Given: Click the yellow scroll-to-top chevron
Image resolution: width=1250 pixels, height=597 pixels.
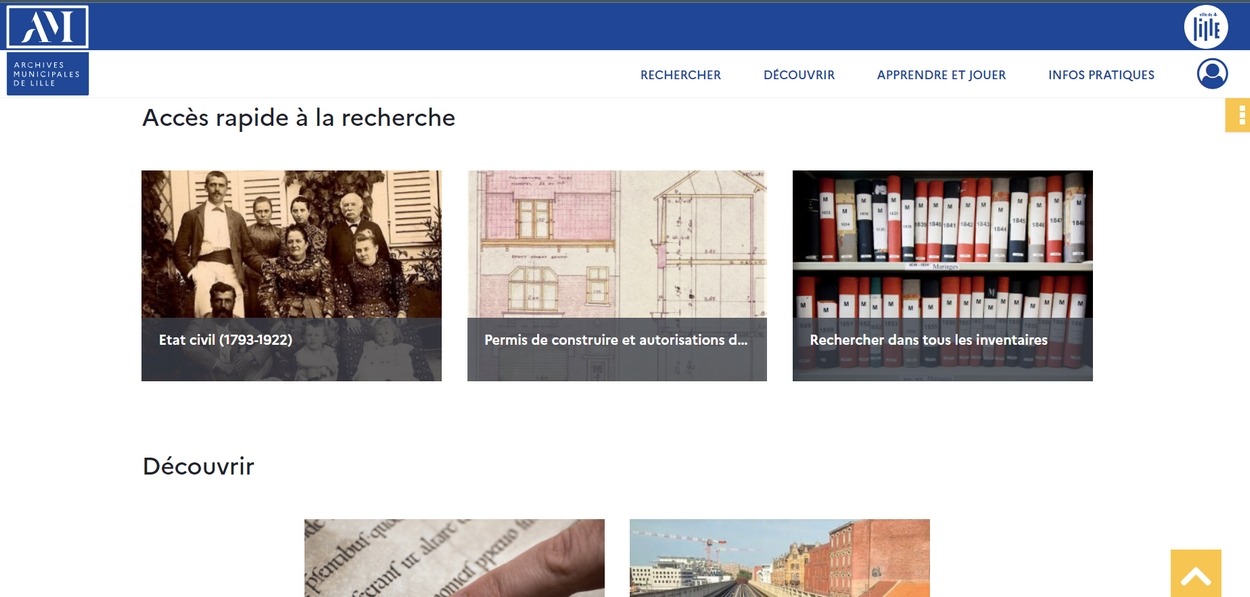Looking at the screenshot, I should click(x=1195, y=573).
